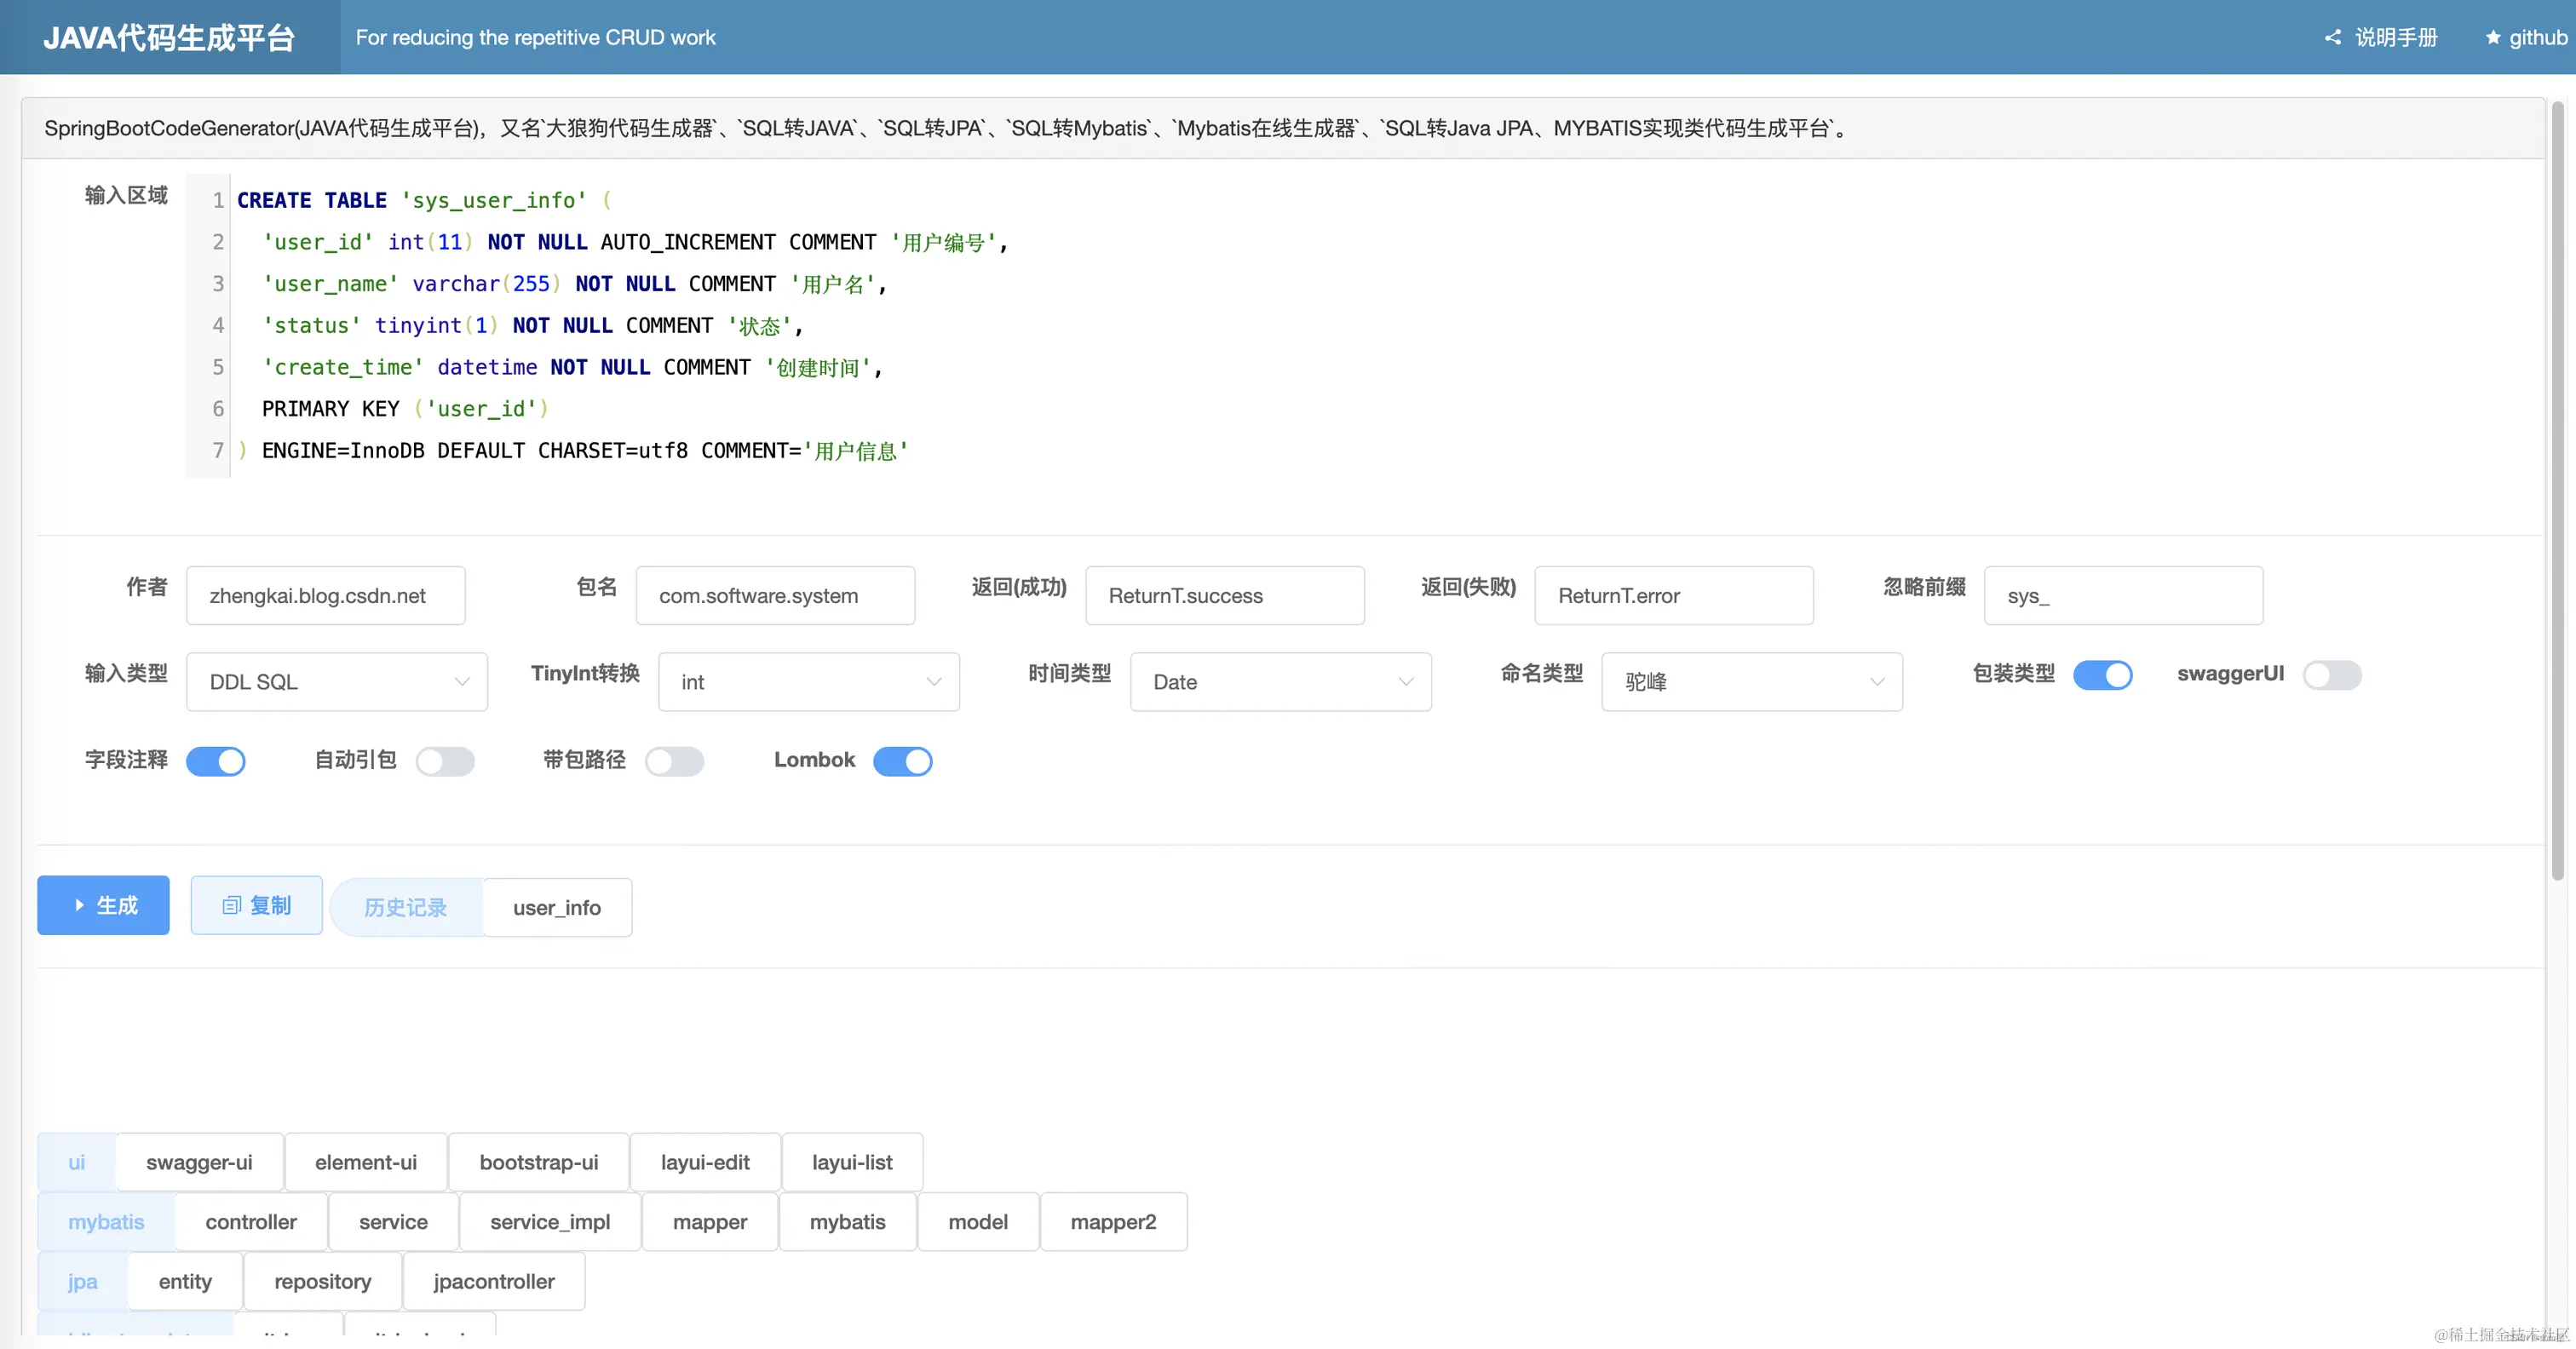Open the 时间类型 Date dropdown

coord(1281,681)
